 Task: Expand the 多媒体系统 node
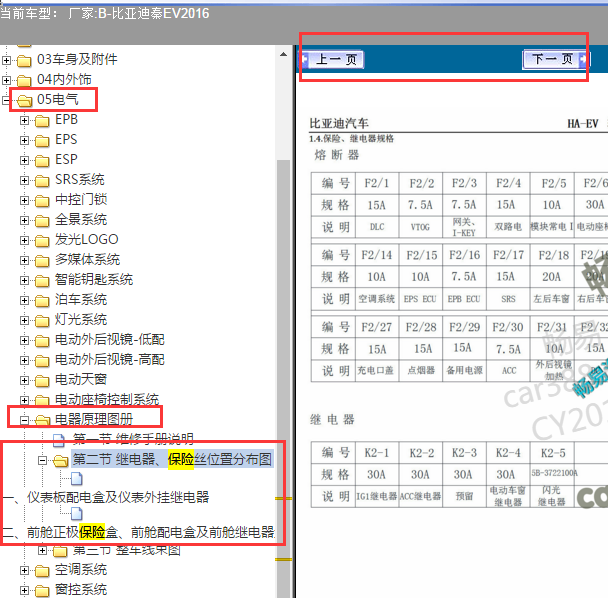click(24, 261)
